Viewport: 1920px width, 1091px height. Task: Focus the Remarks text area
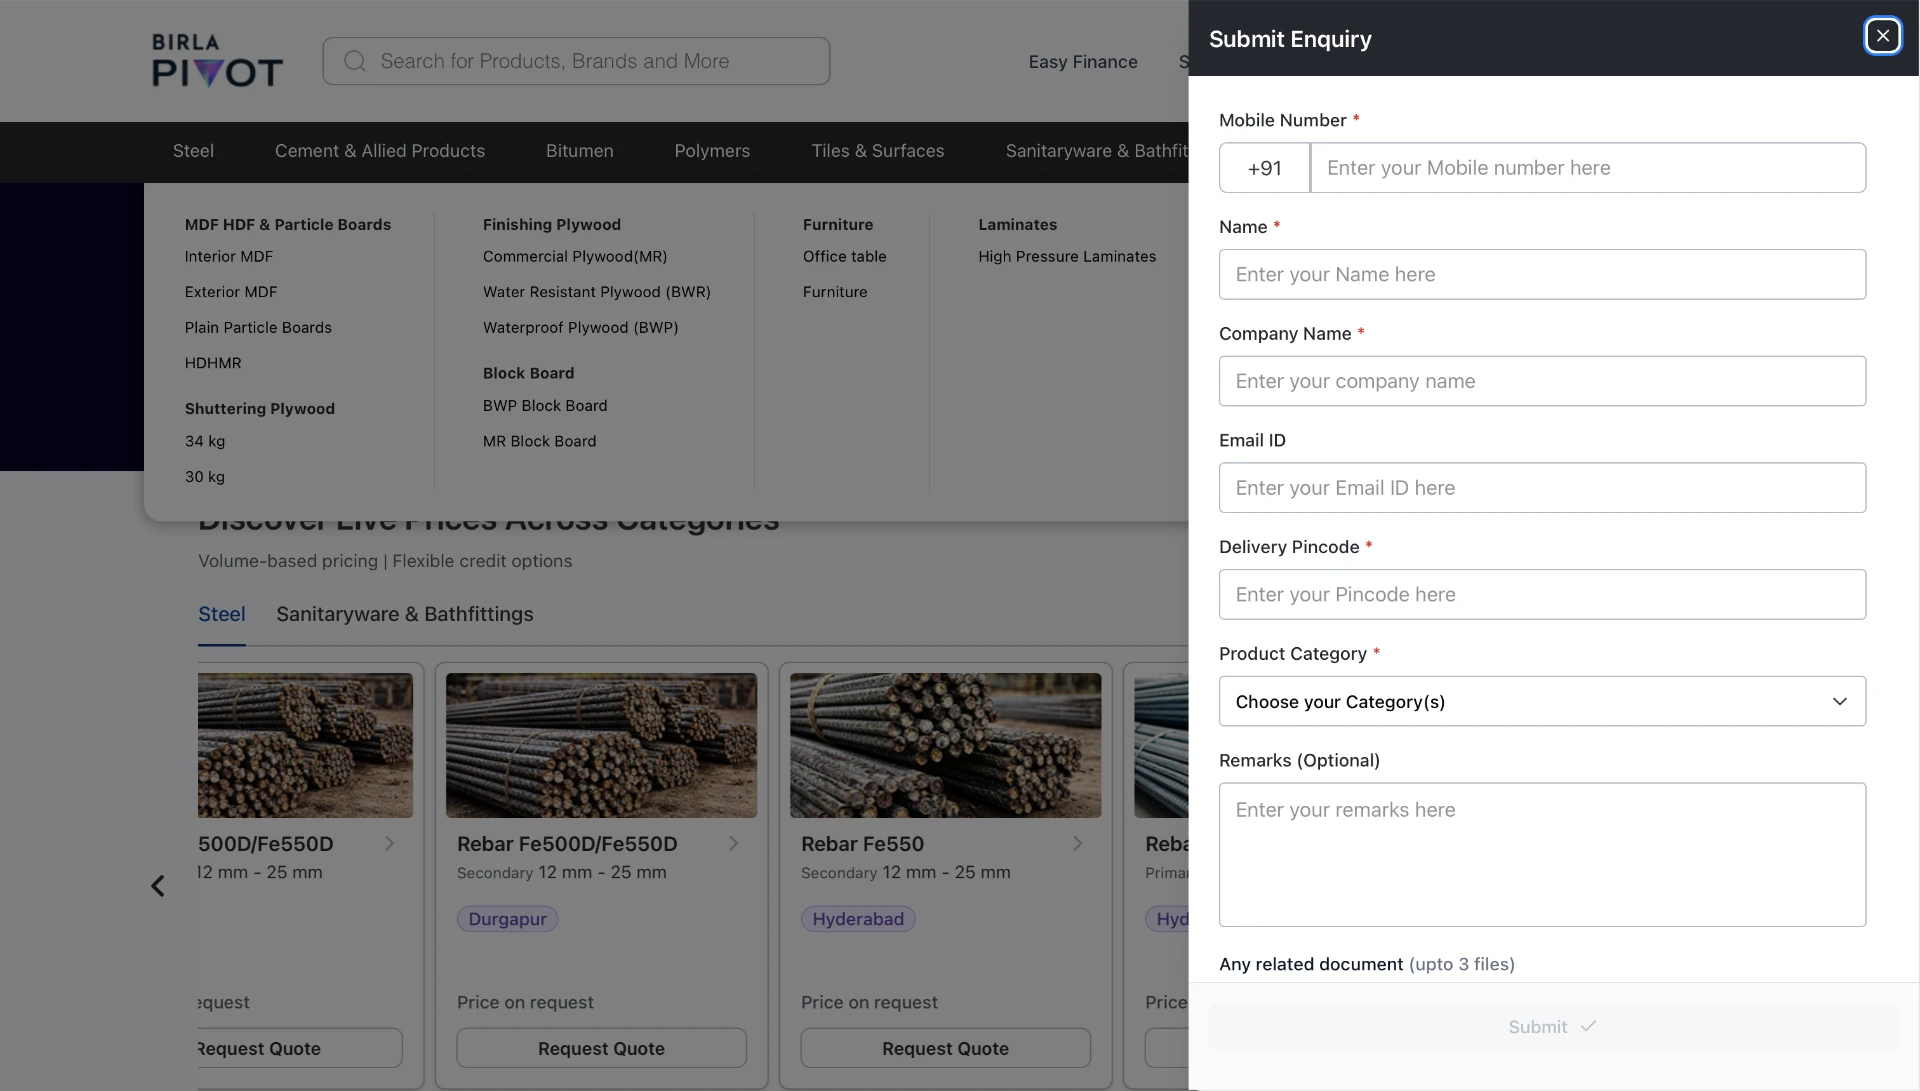click(x=1542, y=855)
